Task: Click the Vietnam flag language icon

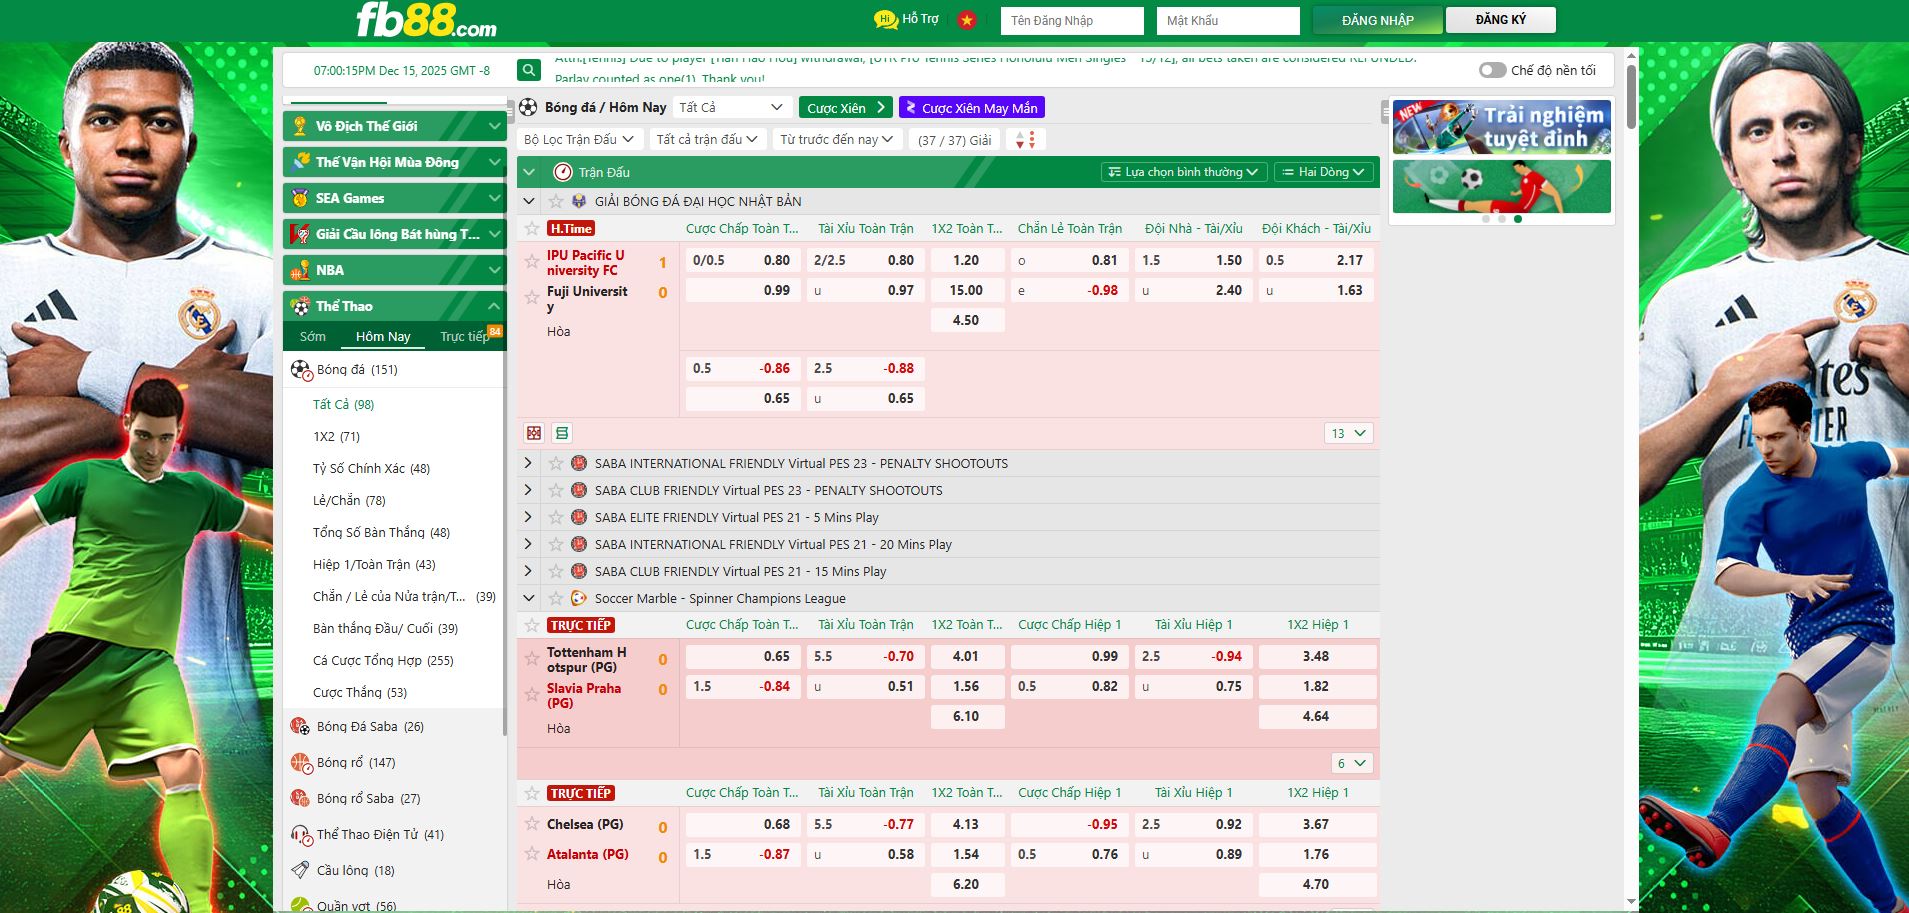Action: tap(966, 19)
